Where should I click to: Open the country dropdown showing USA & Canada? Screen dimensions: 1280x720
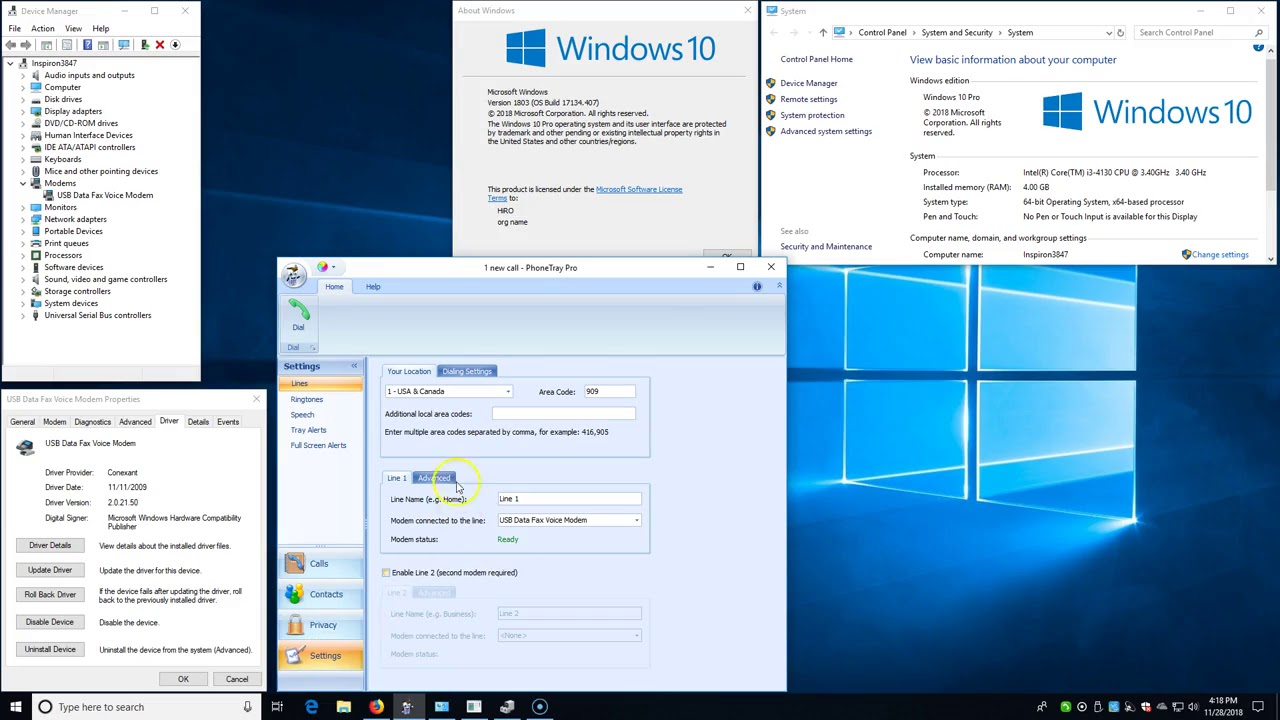pyautogui.click(x=449, y=392)
